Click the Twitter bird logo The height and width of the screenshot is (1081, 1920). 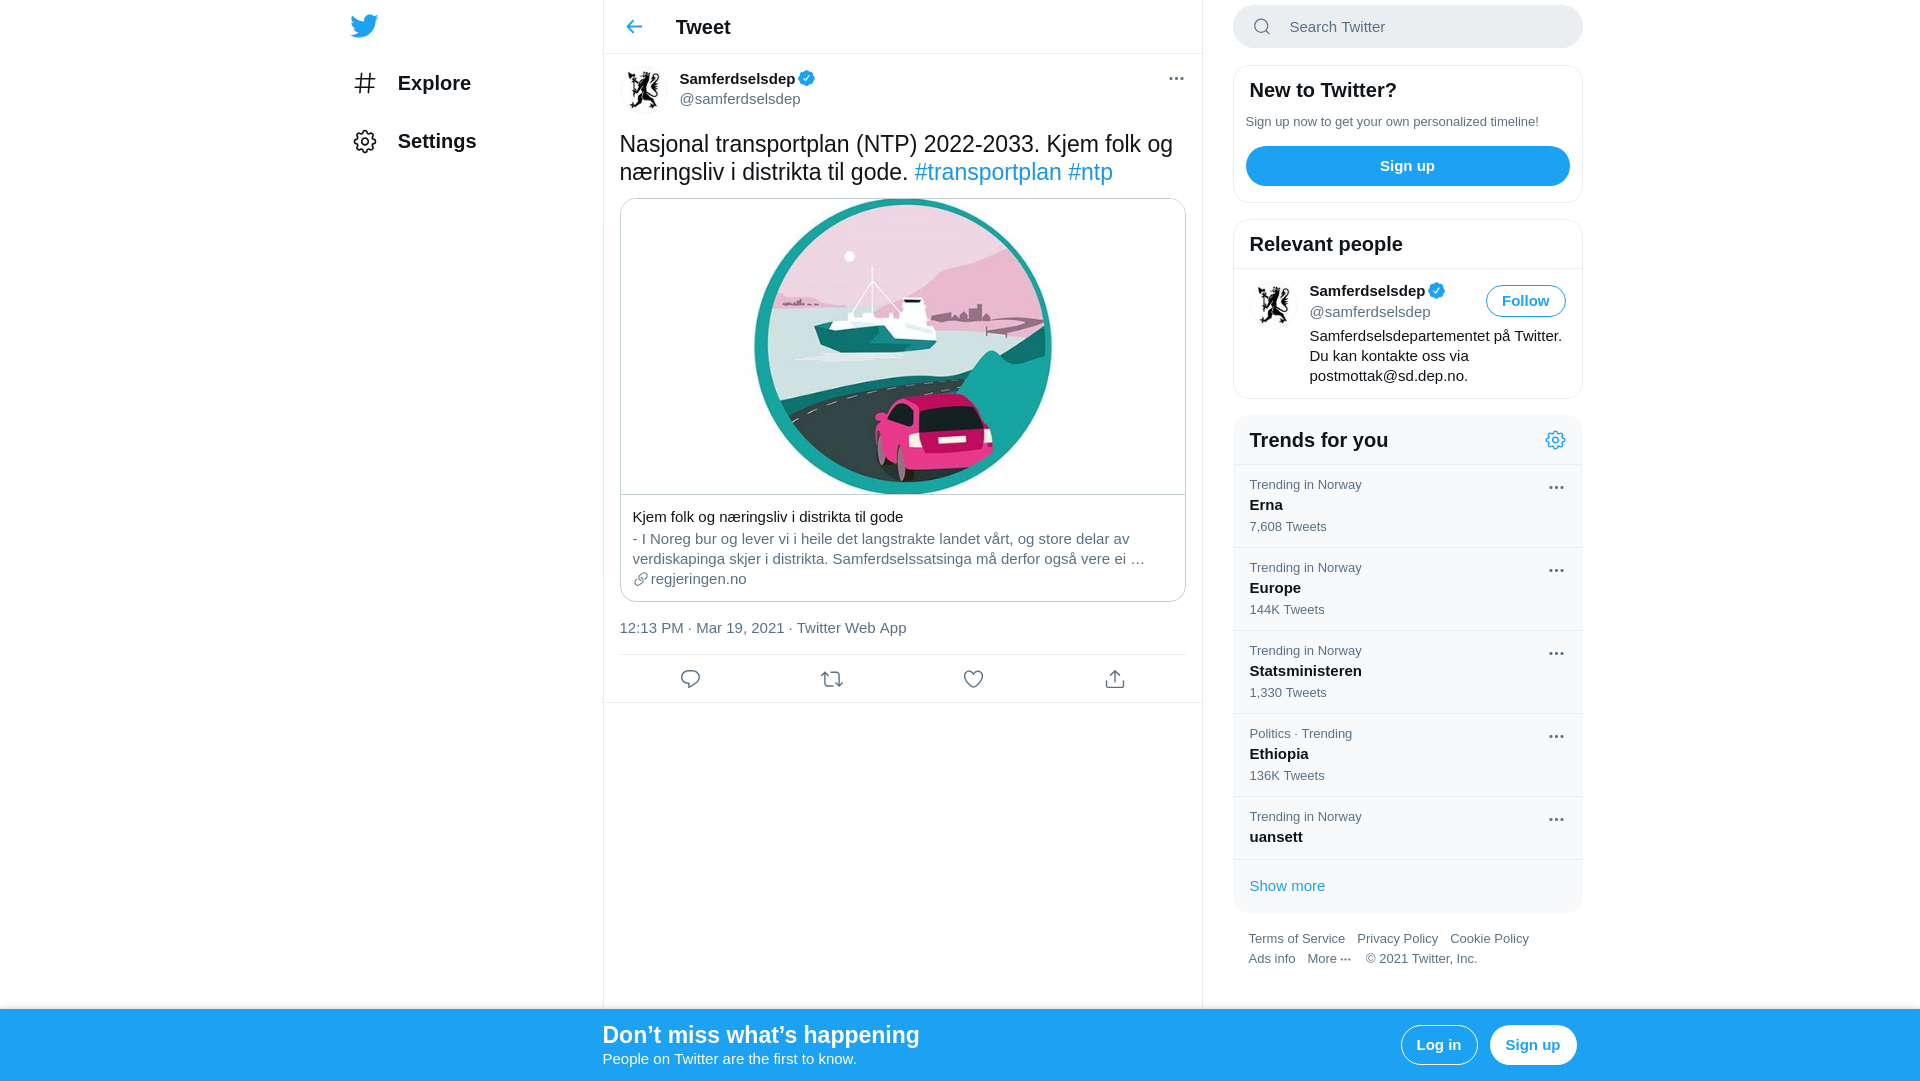coord(364,26)
